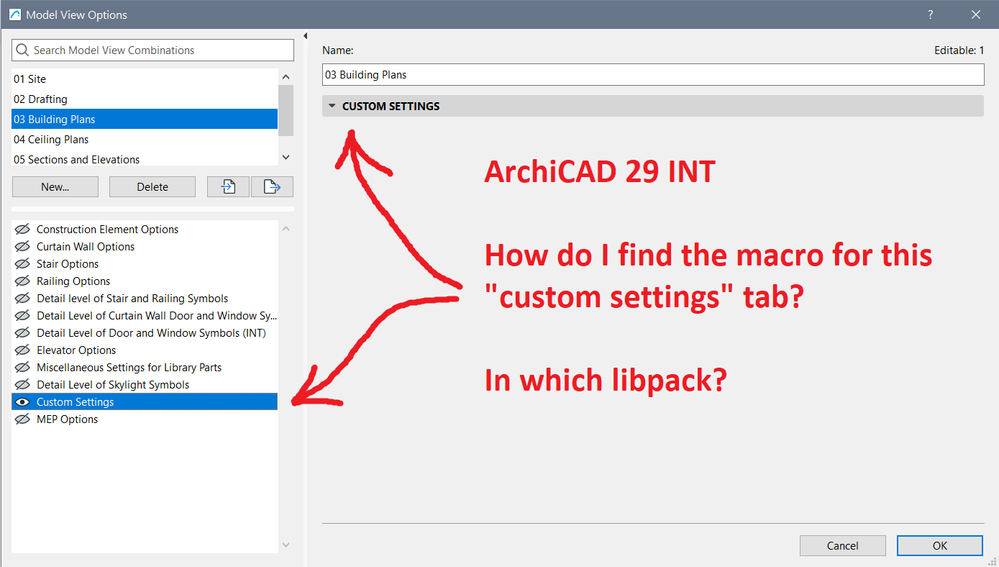Viewport: 999px width, 567px height.
Task: Click the CUSTOM SETTINGS header bar
Action: pos(653,106)
